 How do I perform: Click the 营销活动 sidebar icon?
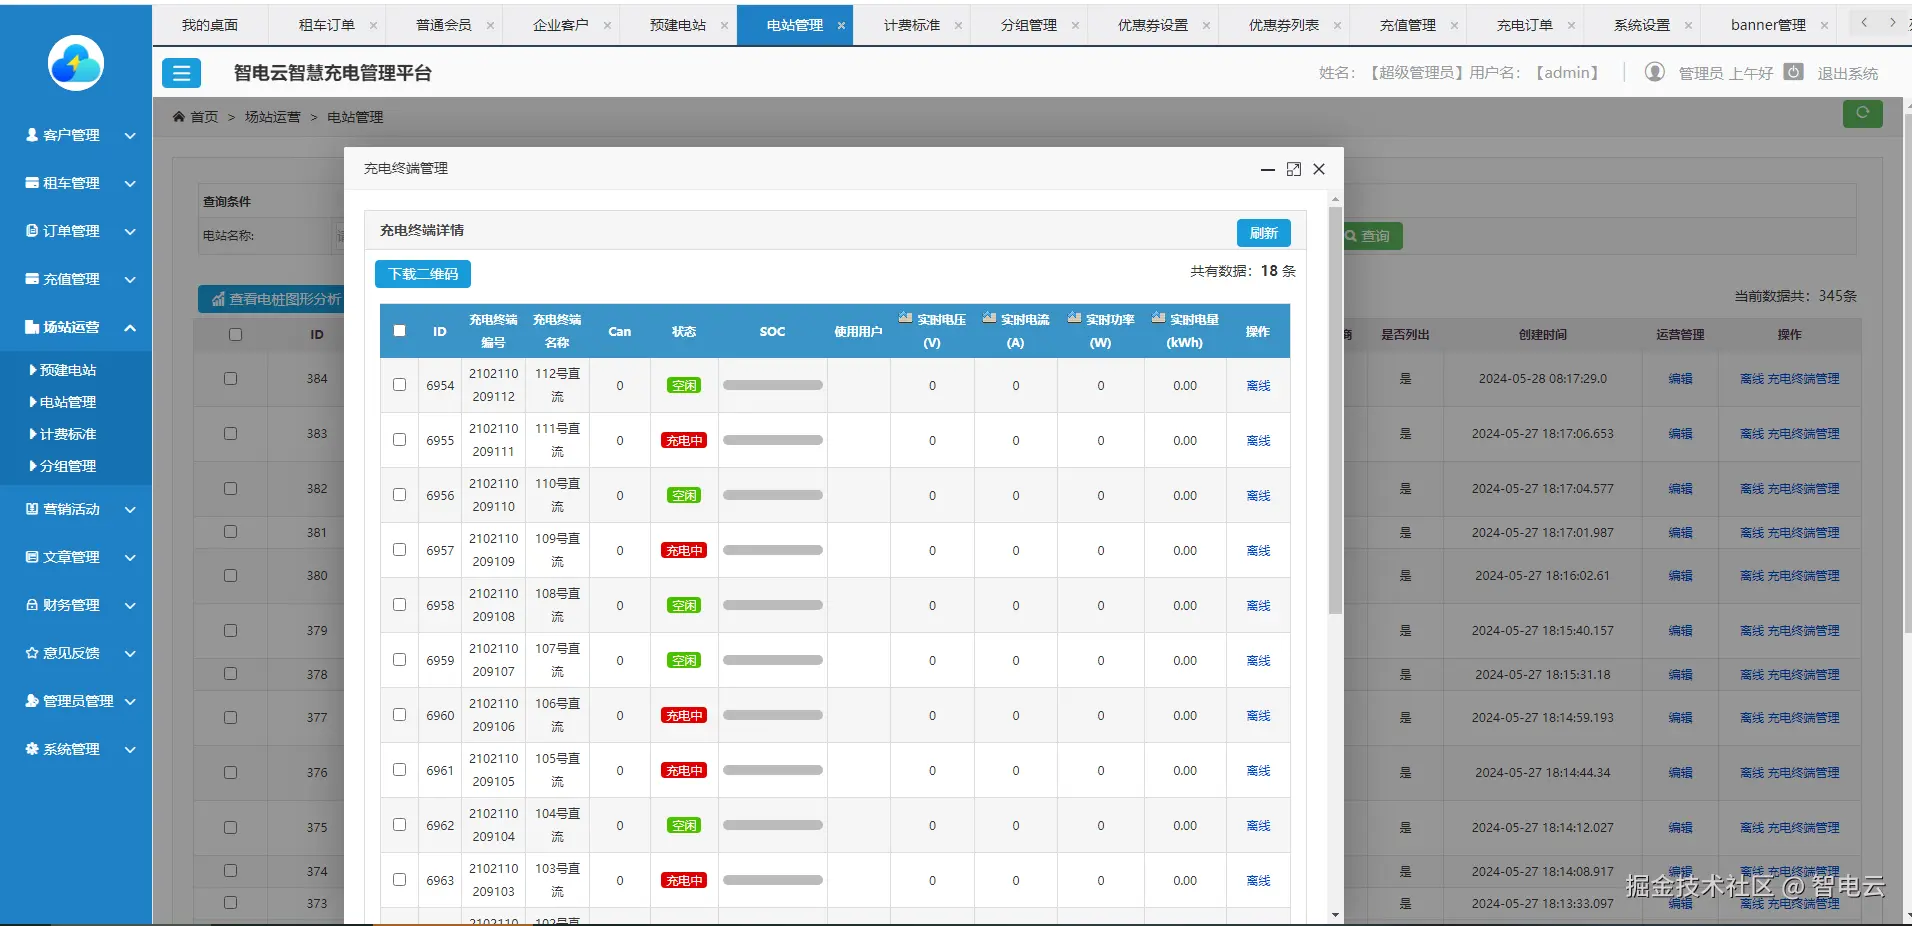32,508
